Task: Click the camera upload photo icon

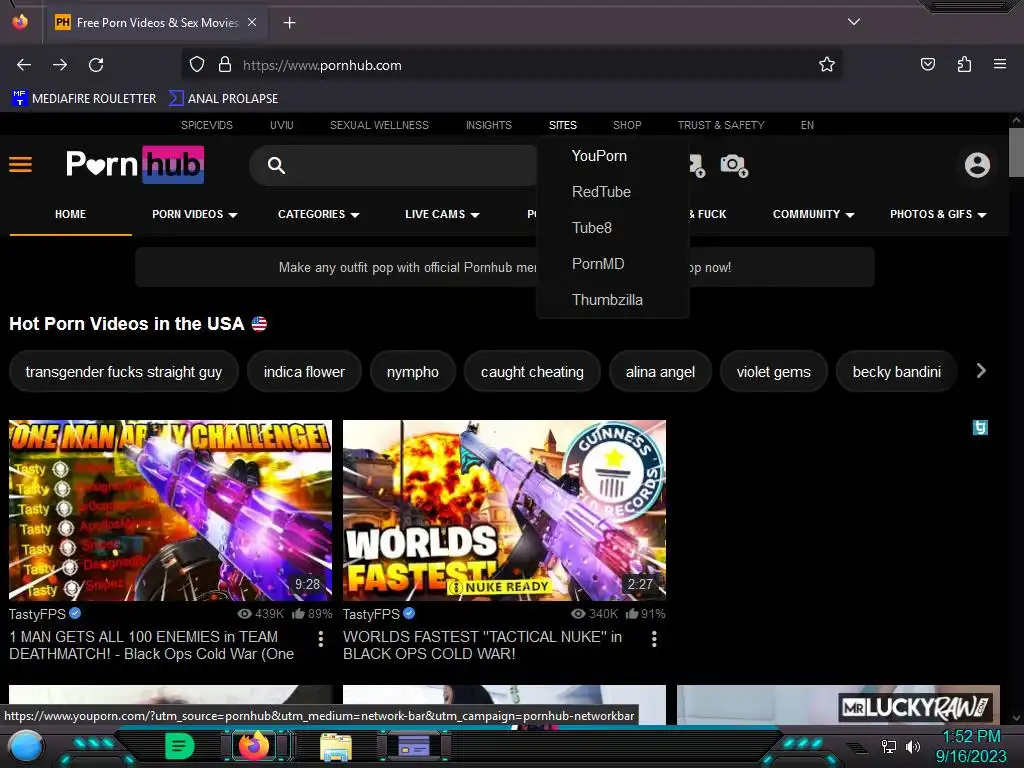Action: click(x=734, y=165)
